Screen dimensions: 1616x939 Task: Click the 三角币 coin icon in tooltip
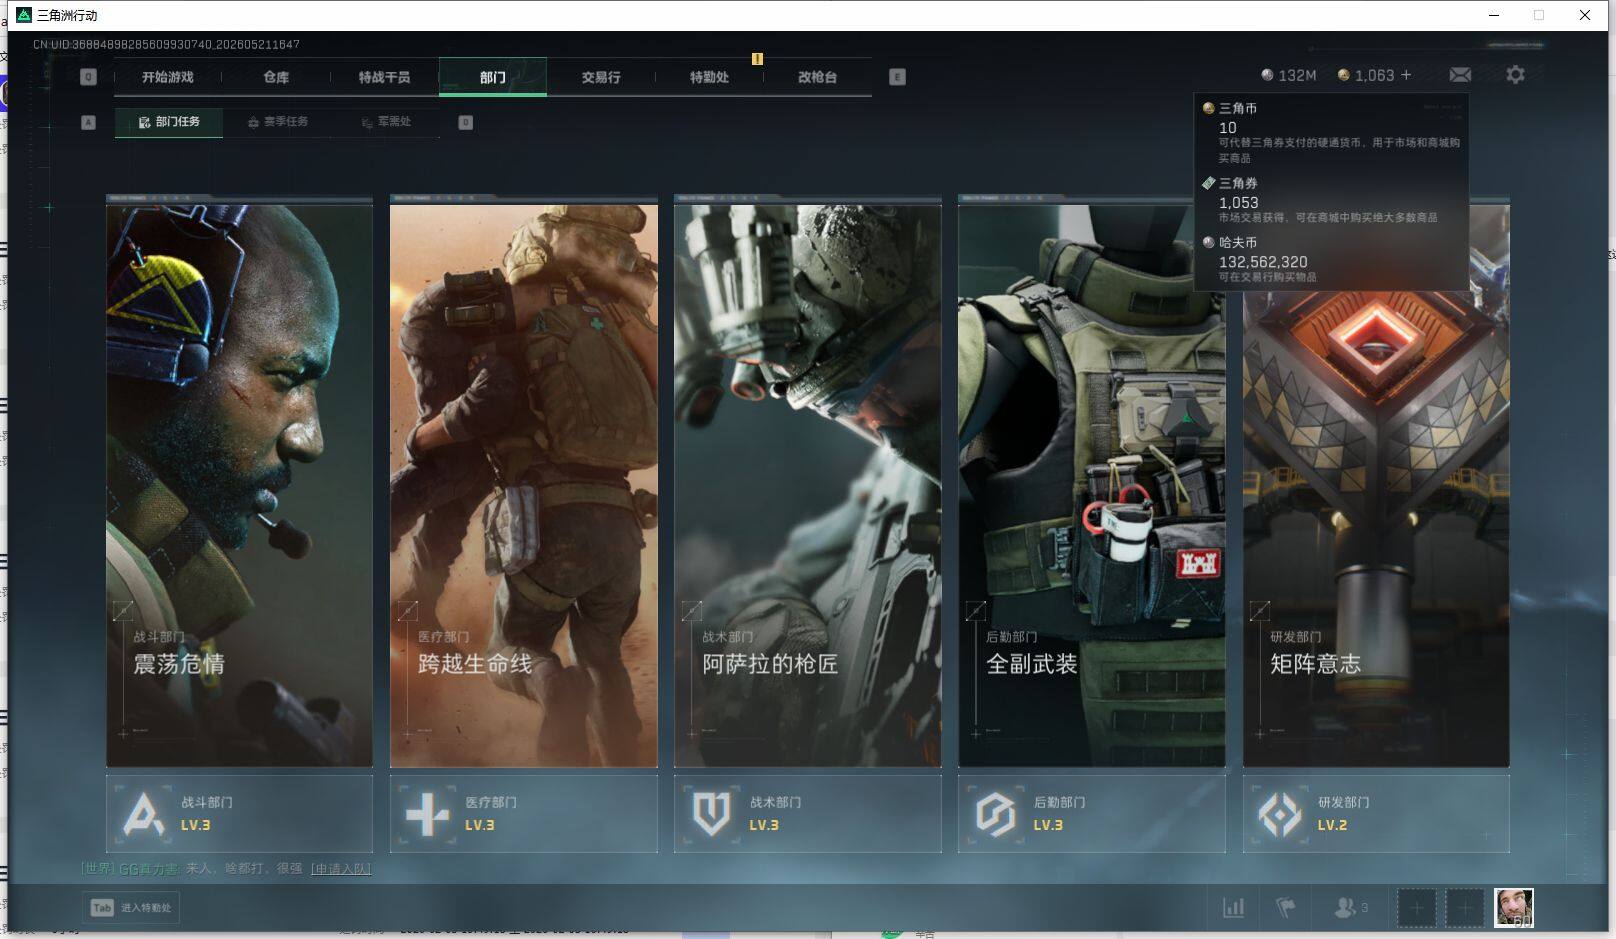pos(1208,108)
